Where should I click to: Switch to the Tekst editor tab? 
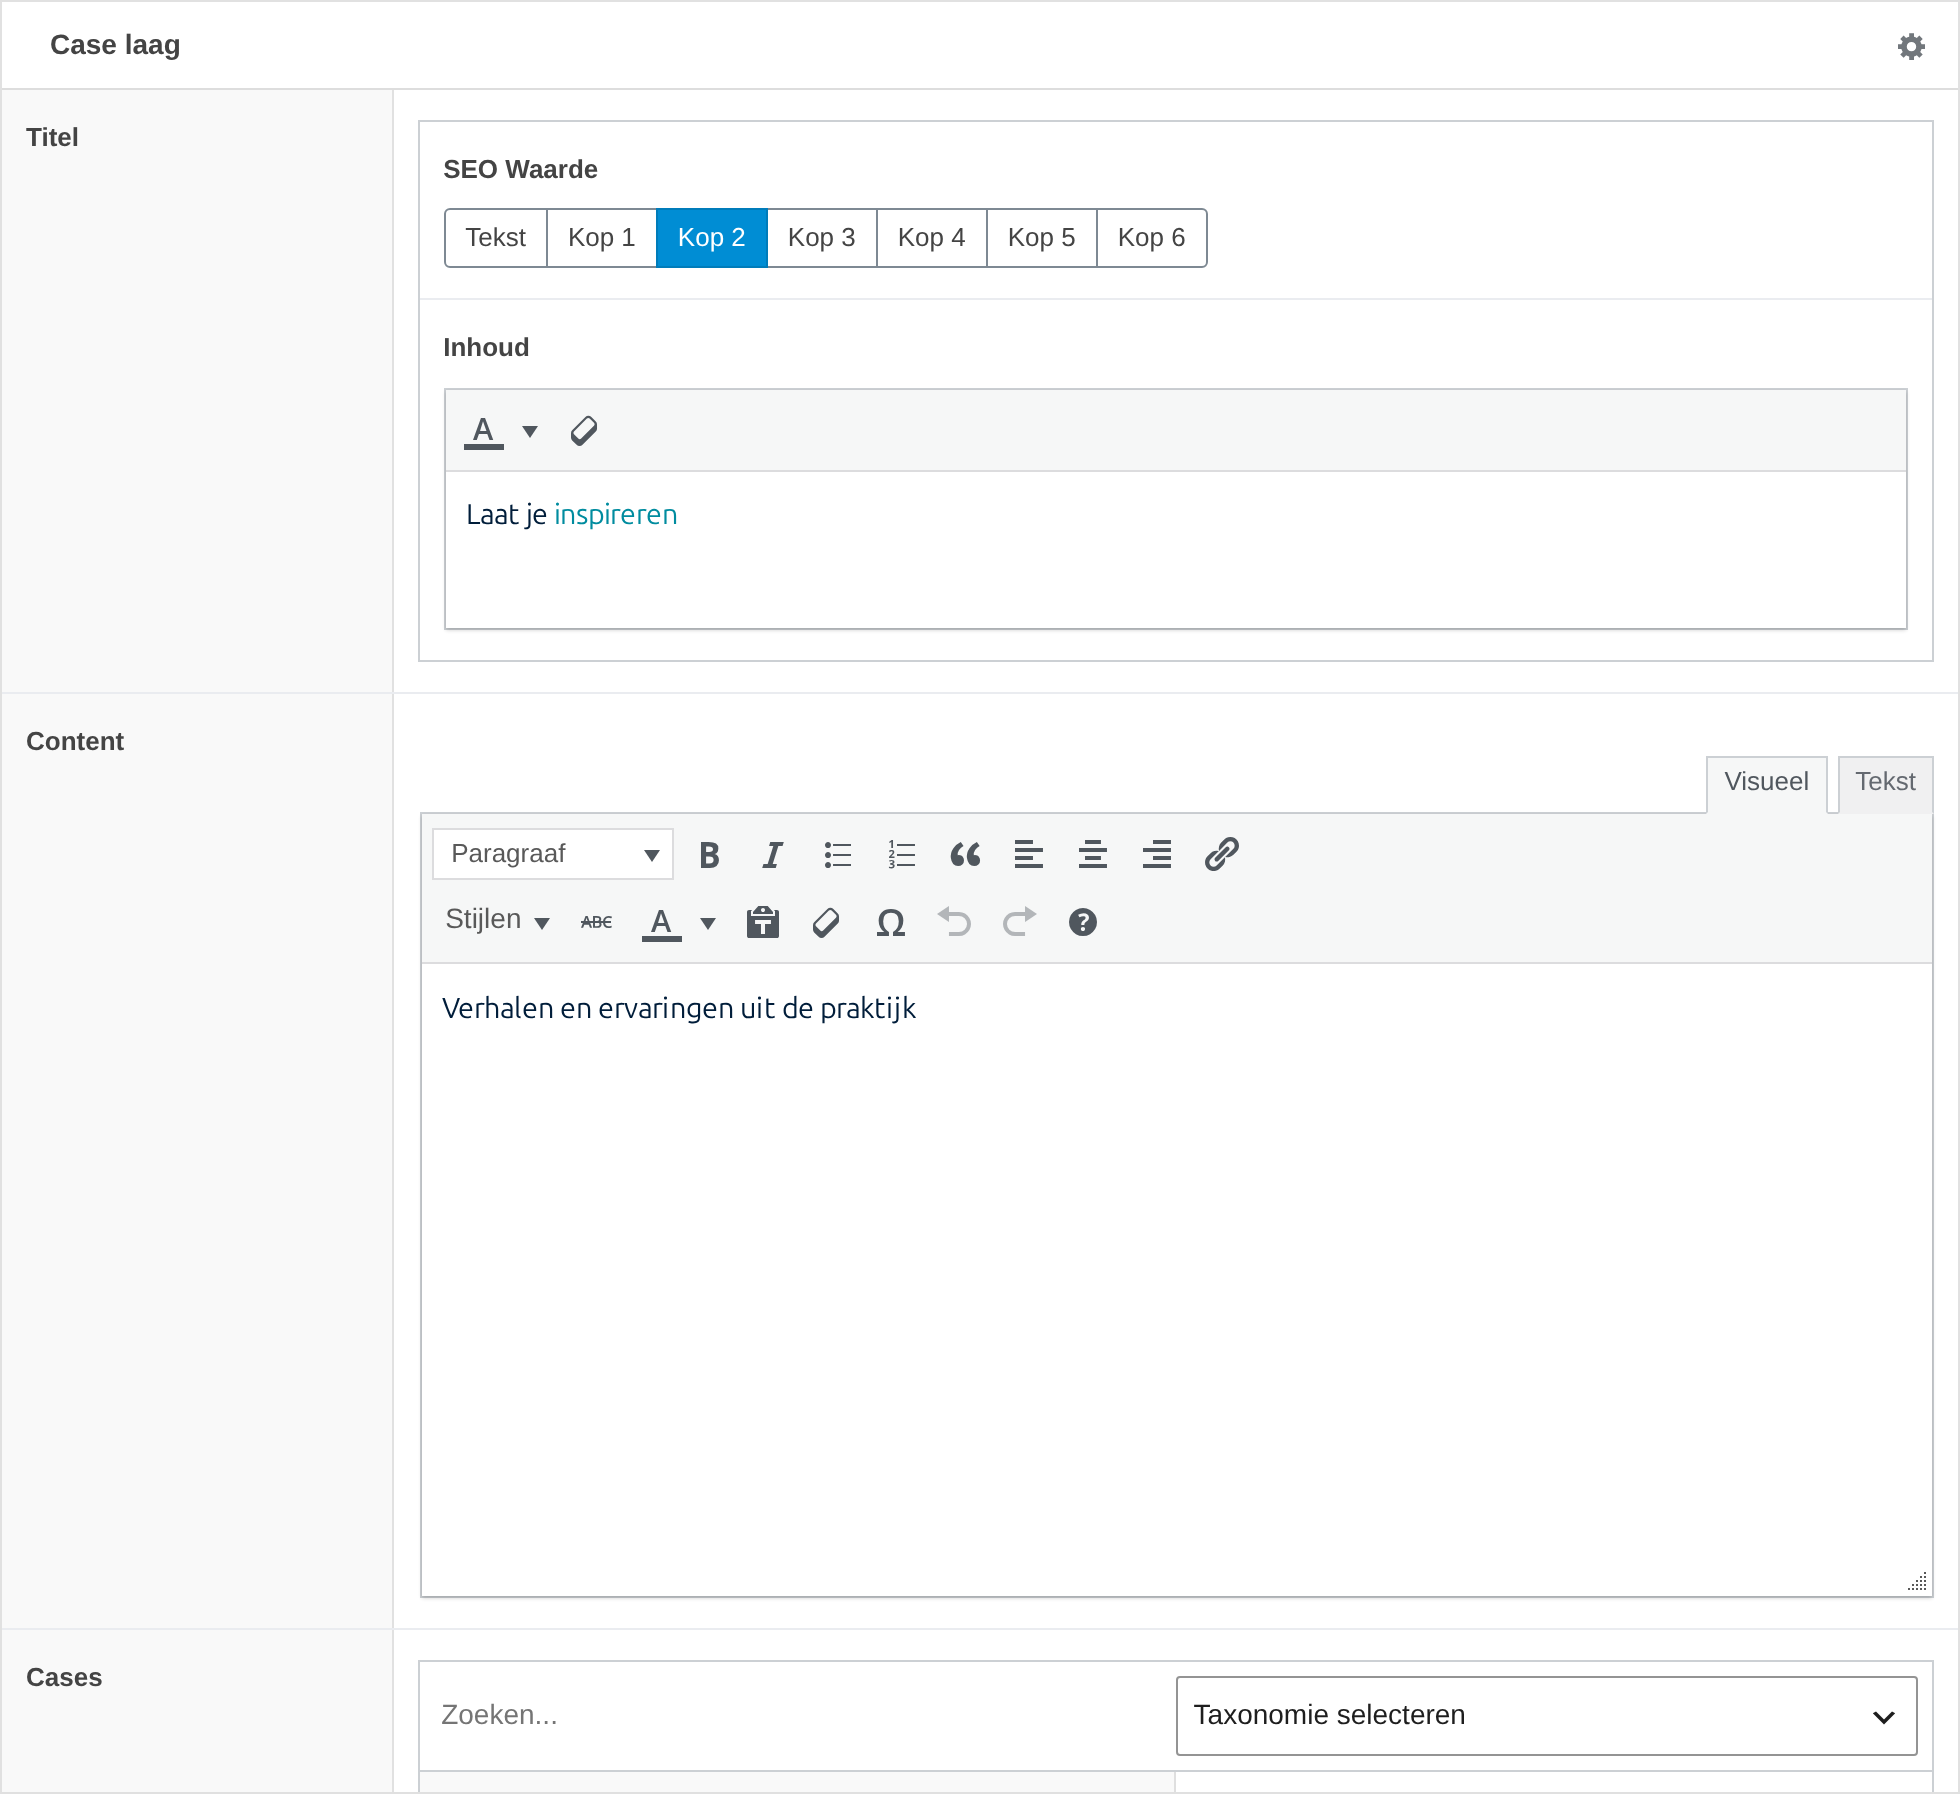click(x=1885, y=783)
